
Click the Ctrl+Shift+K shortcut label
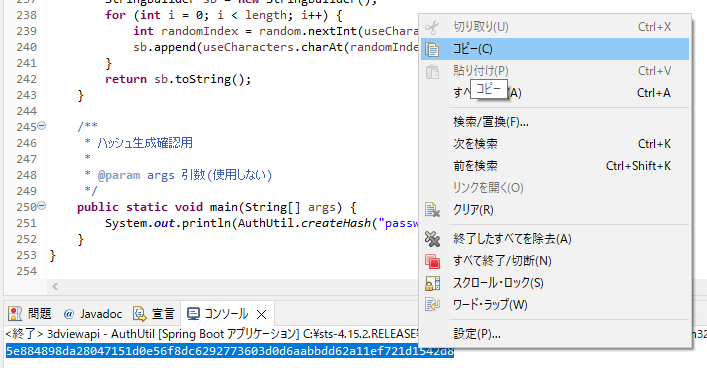pos(638,166)
